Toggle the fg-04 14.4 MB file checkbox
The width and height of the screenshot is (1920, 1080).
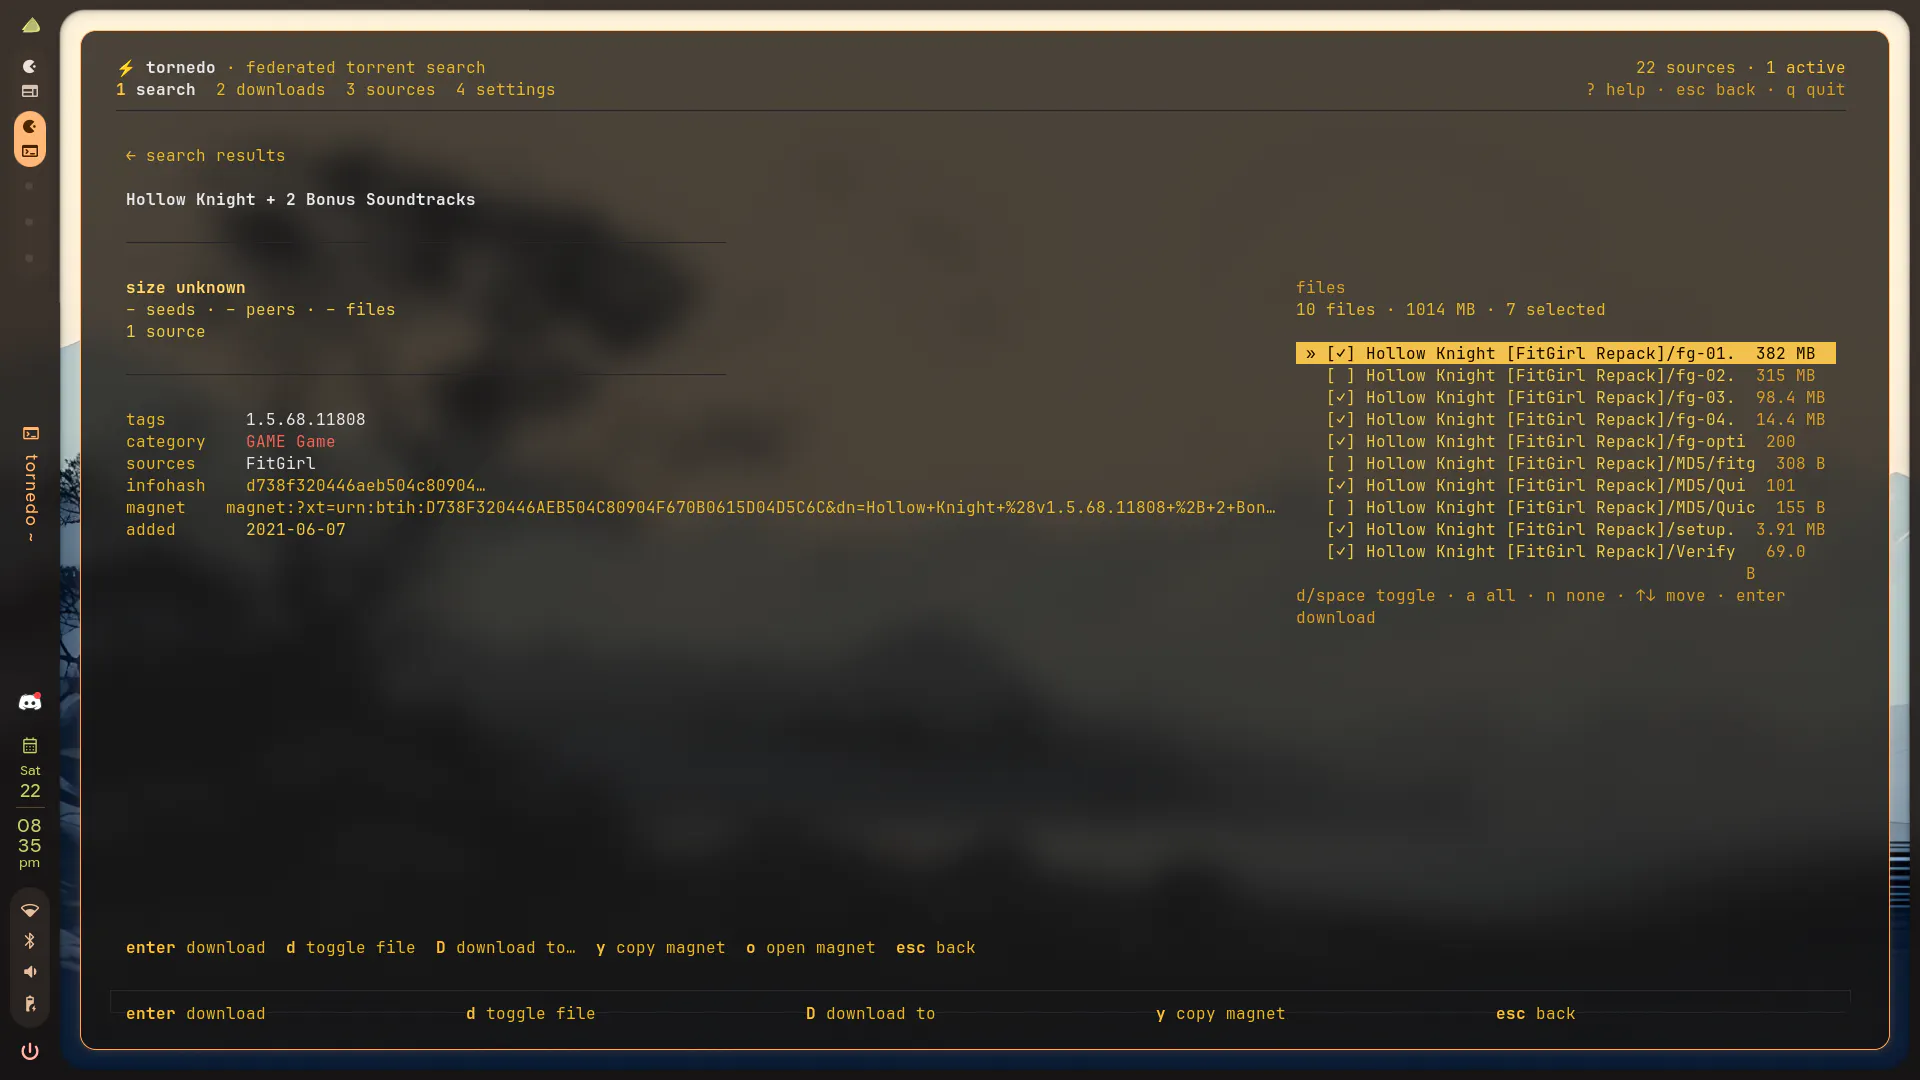click(x=1340, y=420)
